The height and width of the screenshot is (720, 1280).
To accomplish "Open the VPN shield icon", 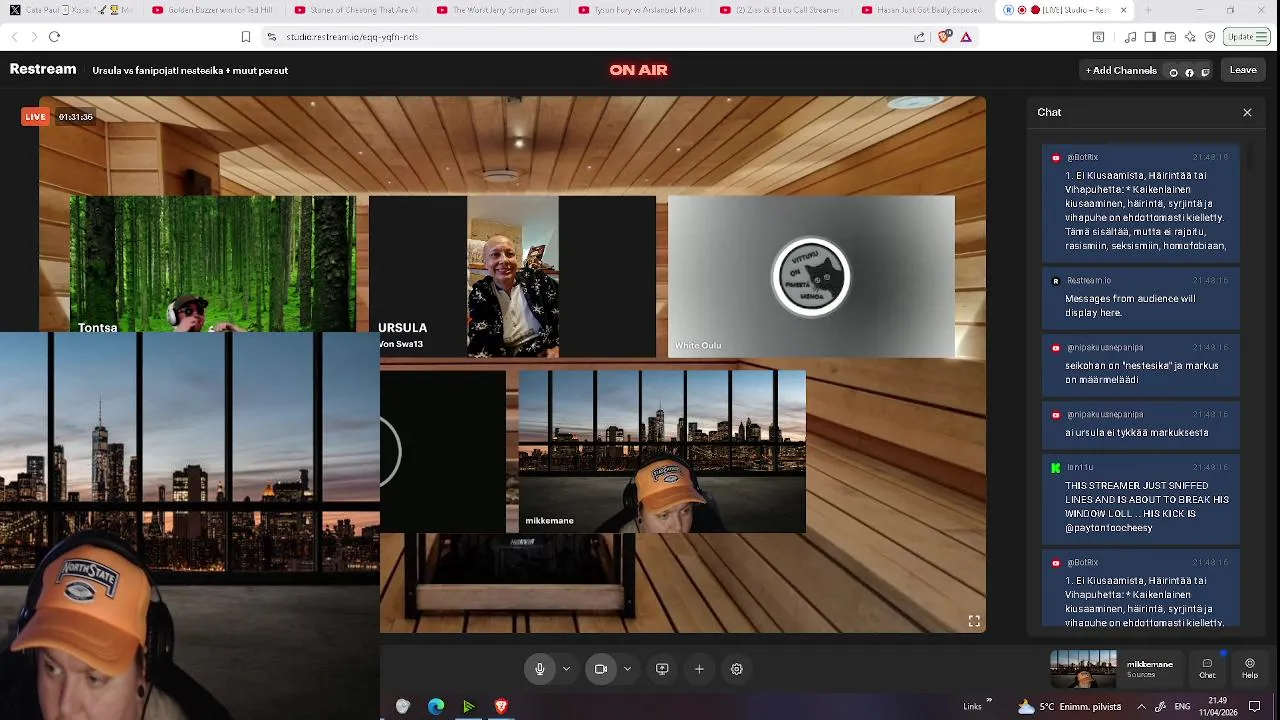I will pyautogui.click(x=1210, y=37).
